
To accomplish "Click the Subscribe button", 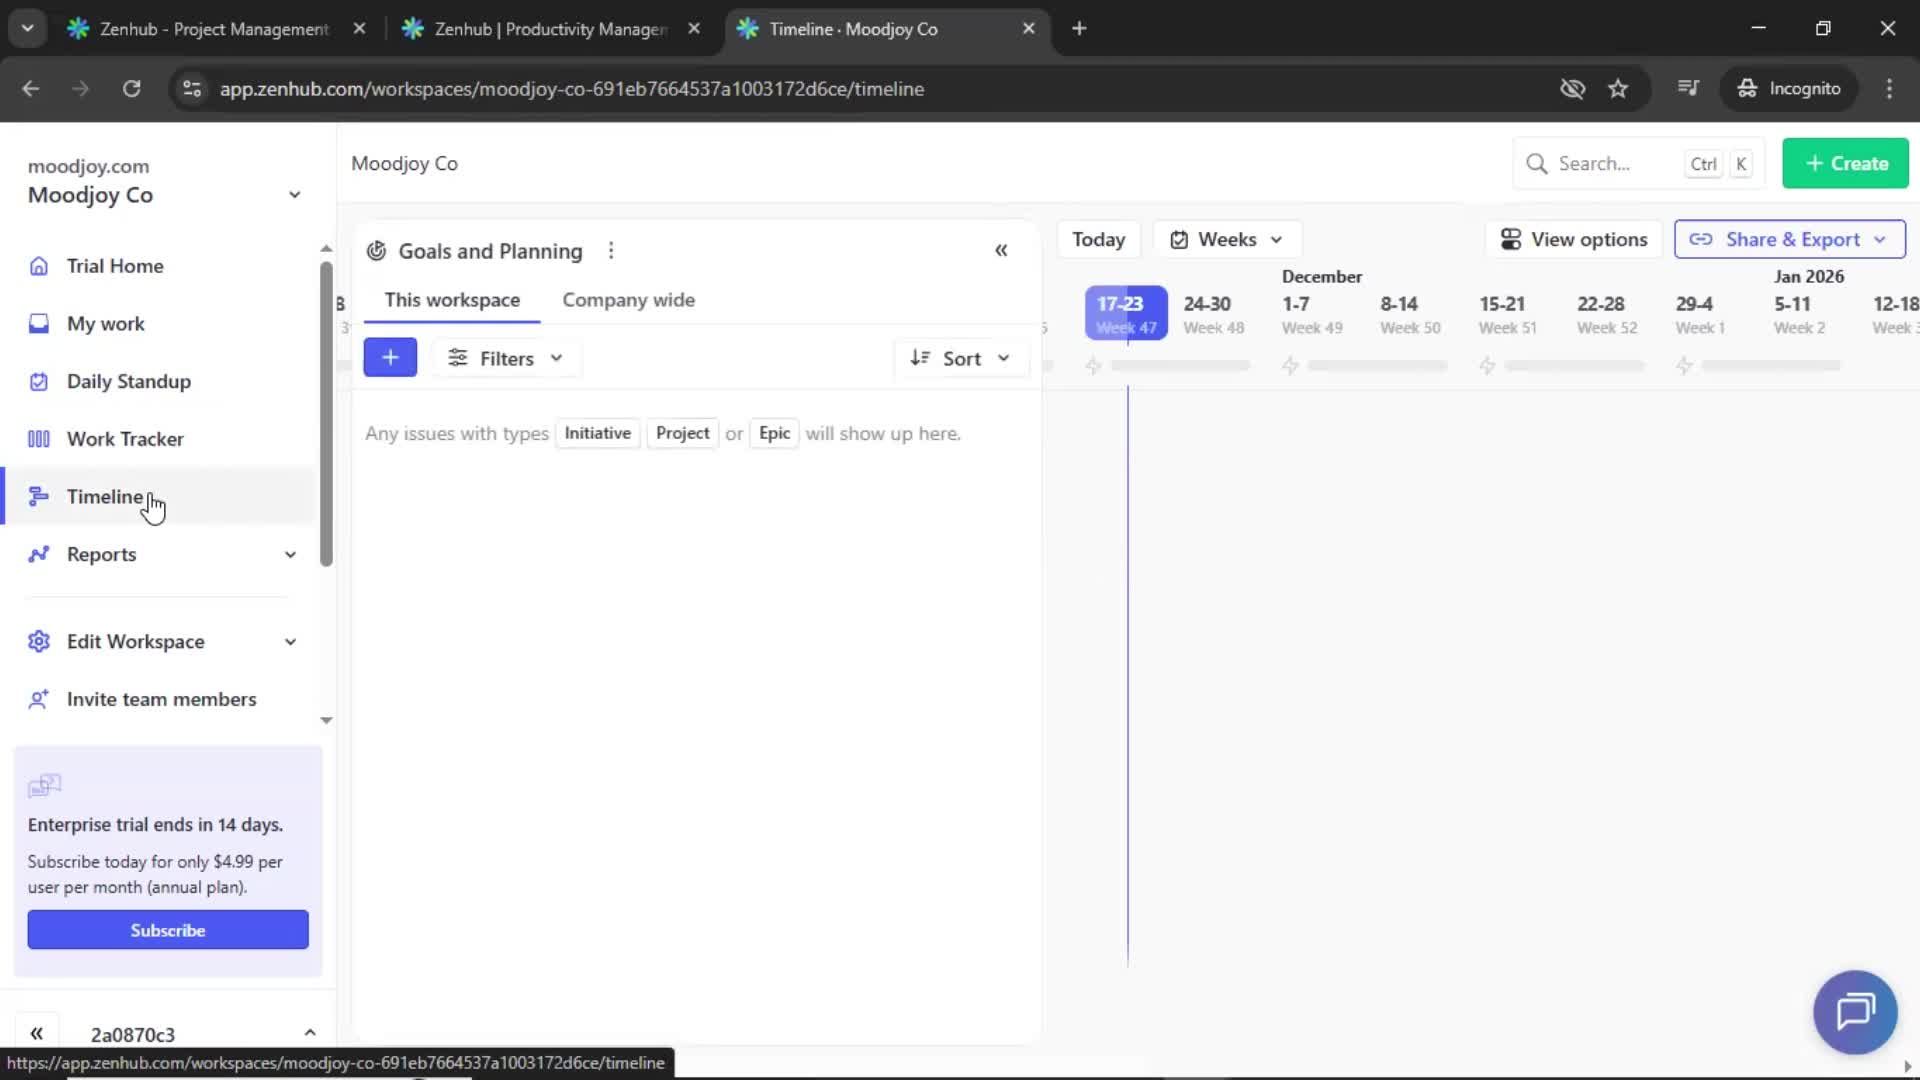I will click(x=167, y=929).
